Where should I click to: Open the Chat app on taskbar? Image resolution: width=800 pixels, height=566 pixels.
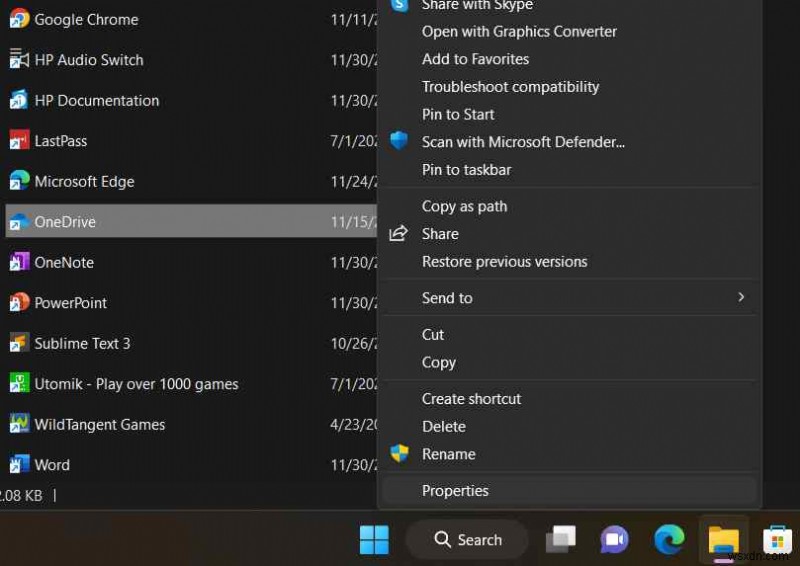(614, 539)
